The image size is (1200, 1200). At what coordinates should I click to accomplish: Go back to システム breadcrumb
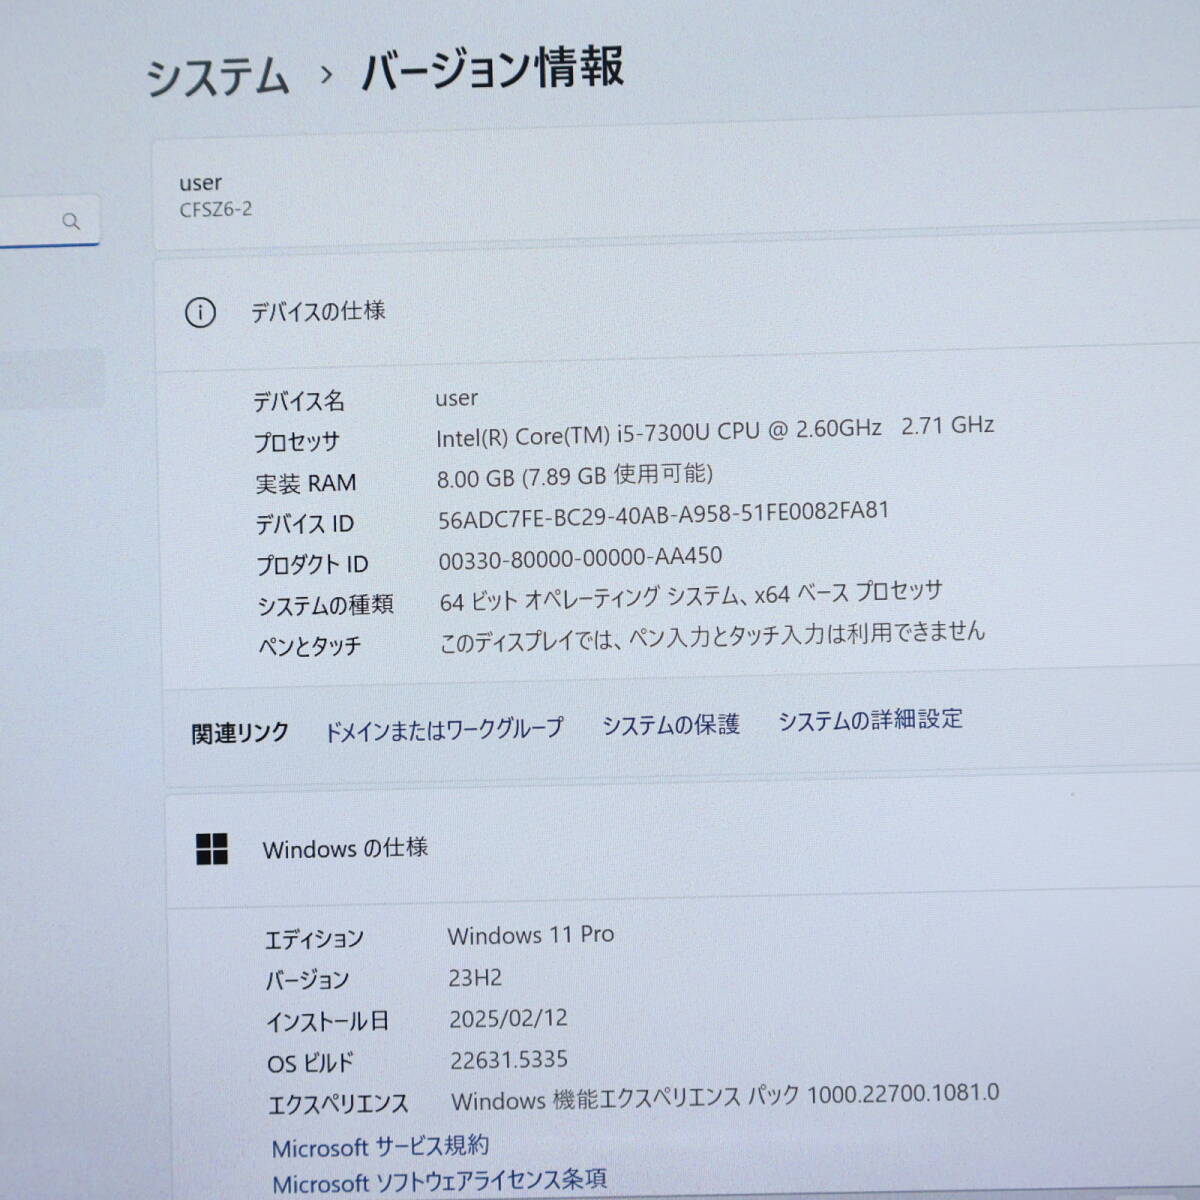217,77
